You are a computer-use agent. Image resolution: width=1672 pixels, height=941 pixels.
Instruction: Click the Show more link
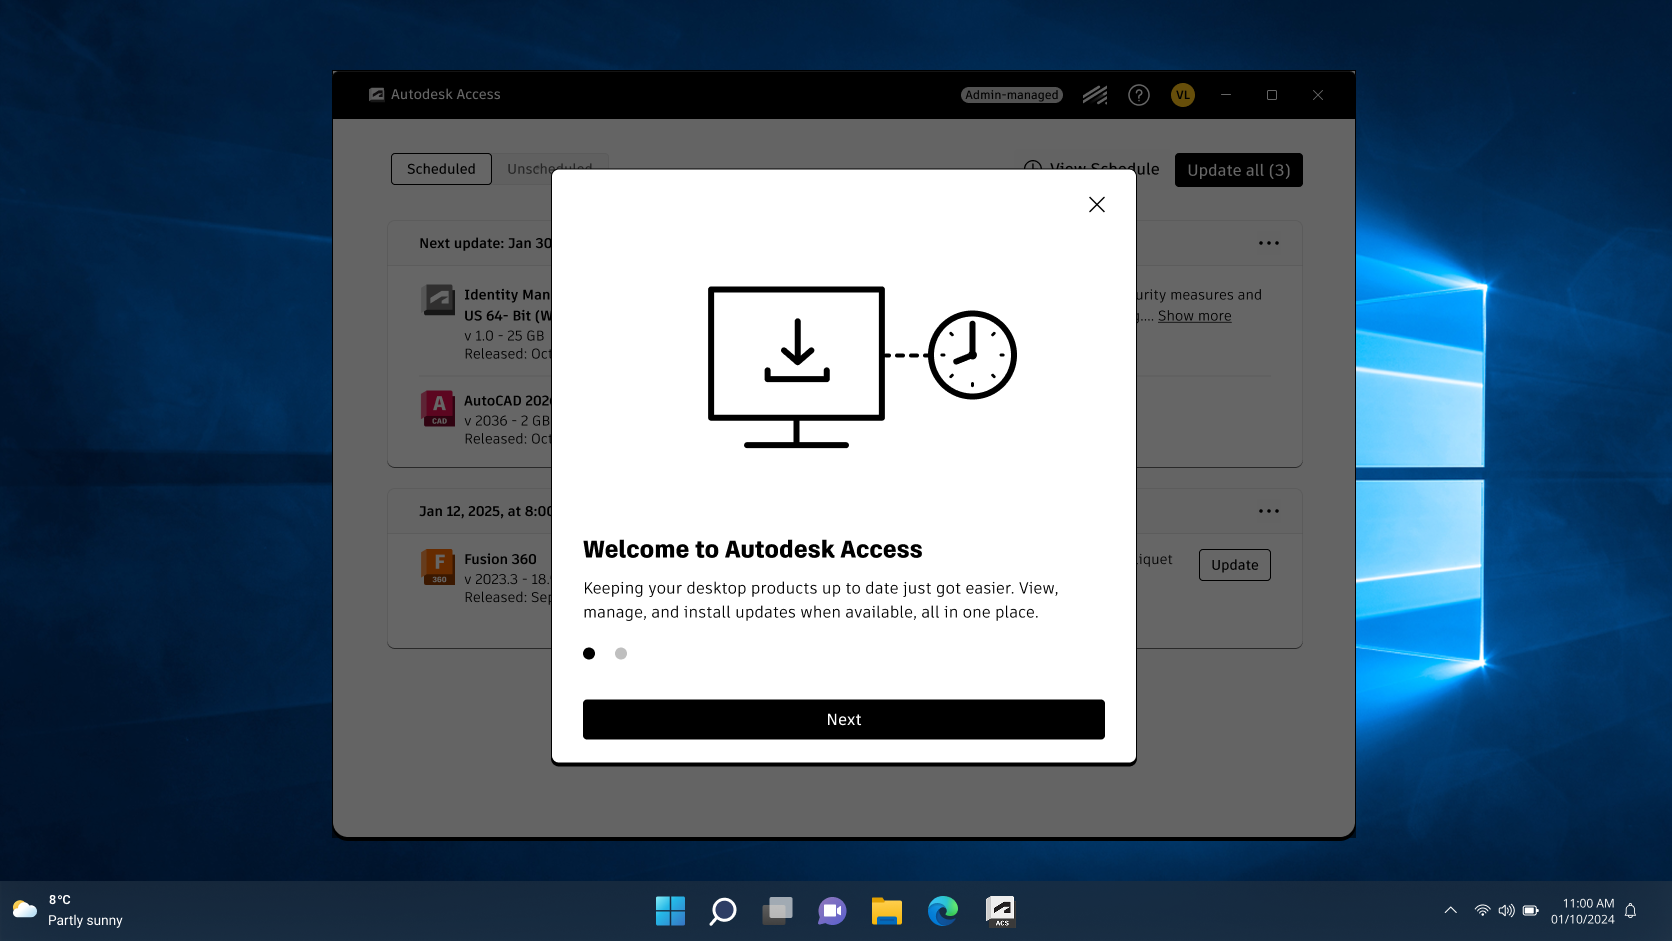(x=1195, y=316)
